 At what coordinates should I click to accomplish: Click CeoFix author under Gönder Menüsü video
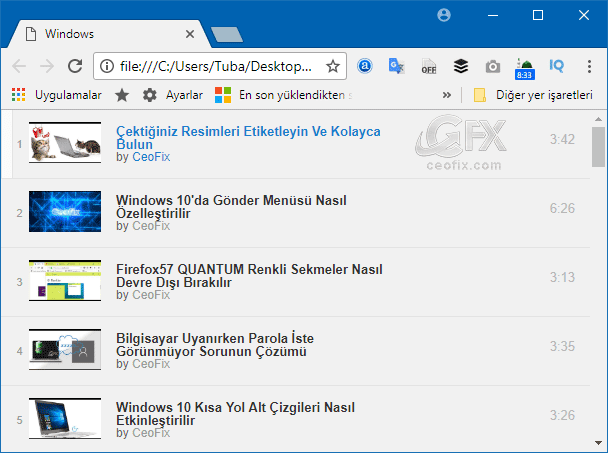click(151, 226)
